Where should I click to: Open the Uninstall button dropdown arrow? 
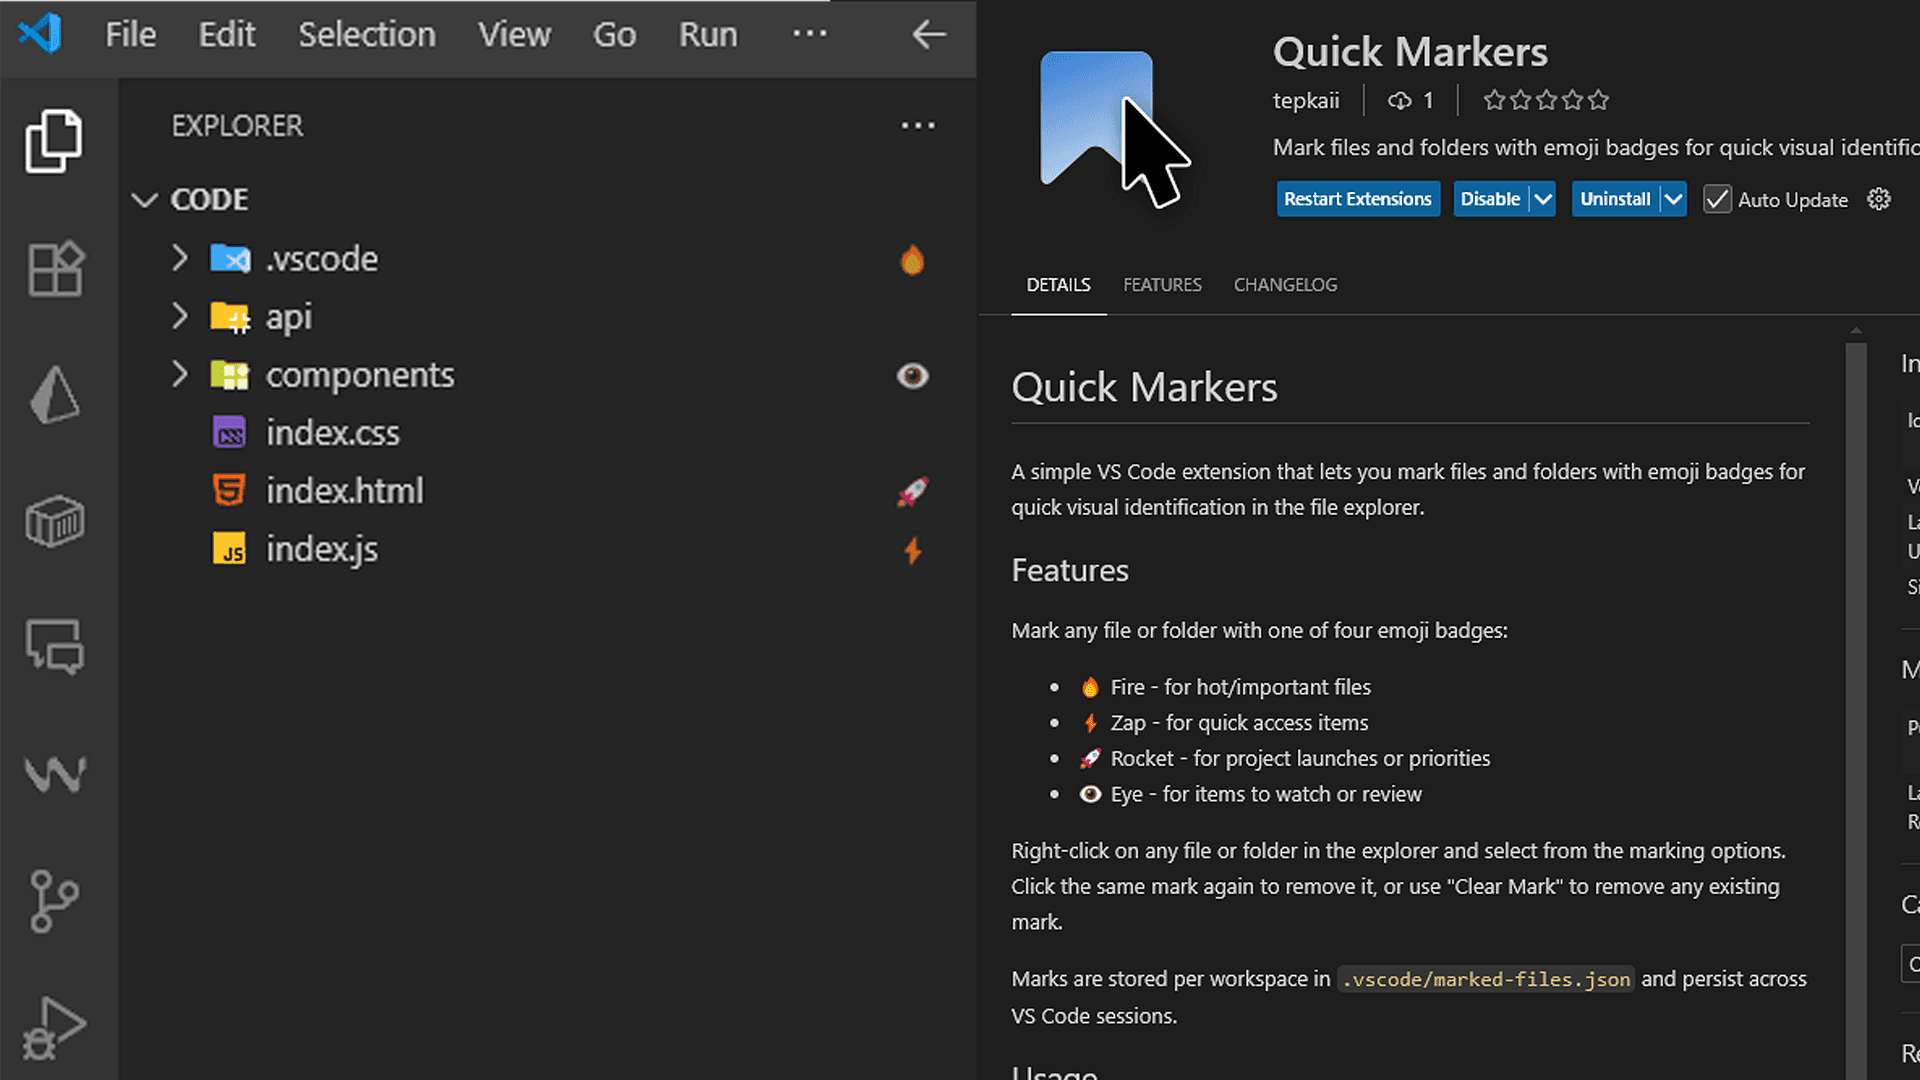coord(1673,199)
